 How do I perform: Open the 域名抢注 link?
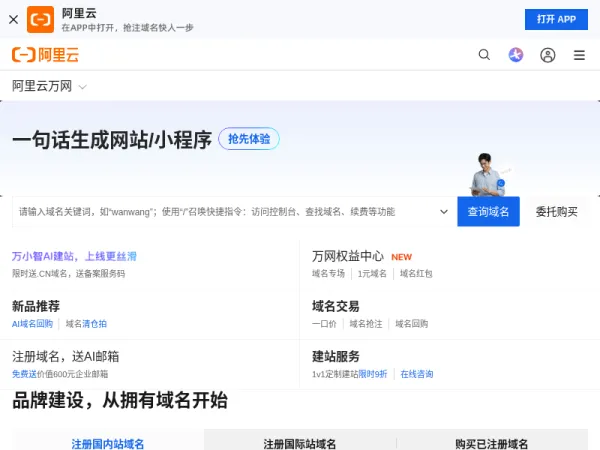click(366, 324)
